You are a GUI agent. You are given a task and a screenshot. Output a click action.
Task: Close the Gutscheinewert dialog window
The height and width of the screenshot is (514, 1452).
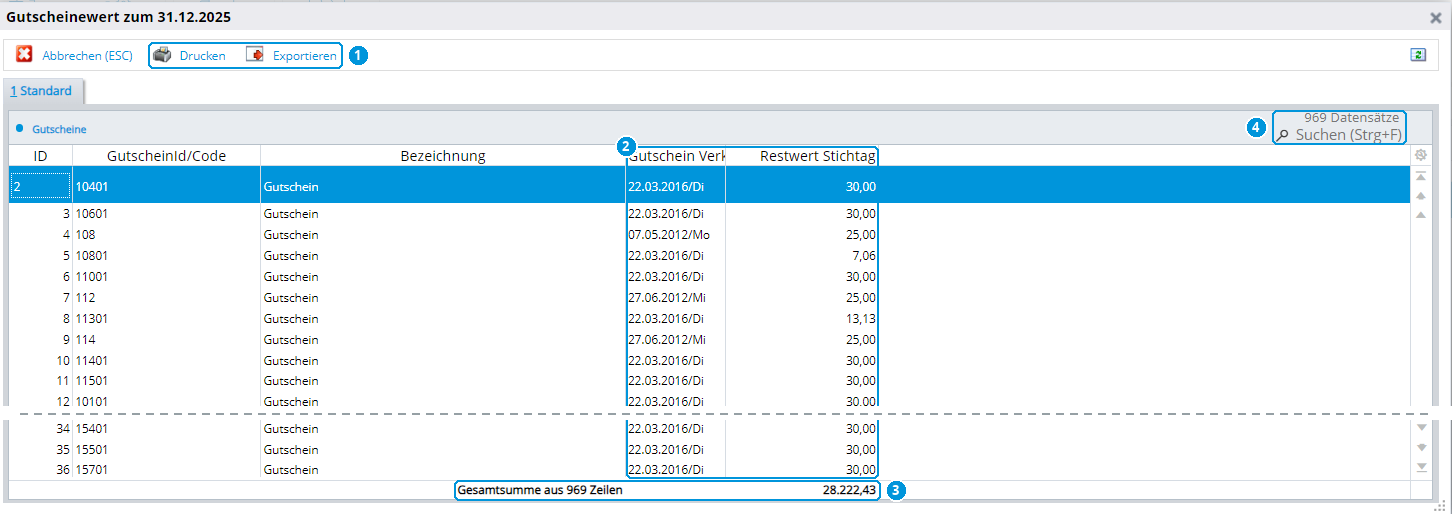coord(1436,17)
